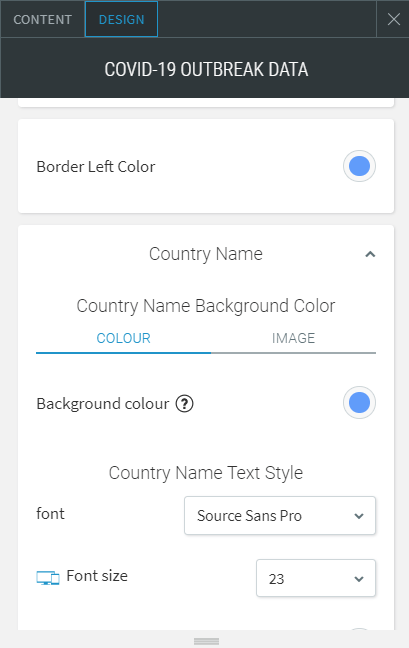This screenshot has height=648, width=409.
Task: Open the Font size dropdown showing 23
Action: coord(316,578)
